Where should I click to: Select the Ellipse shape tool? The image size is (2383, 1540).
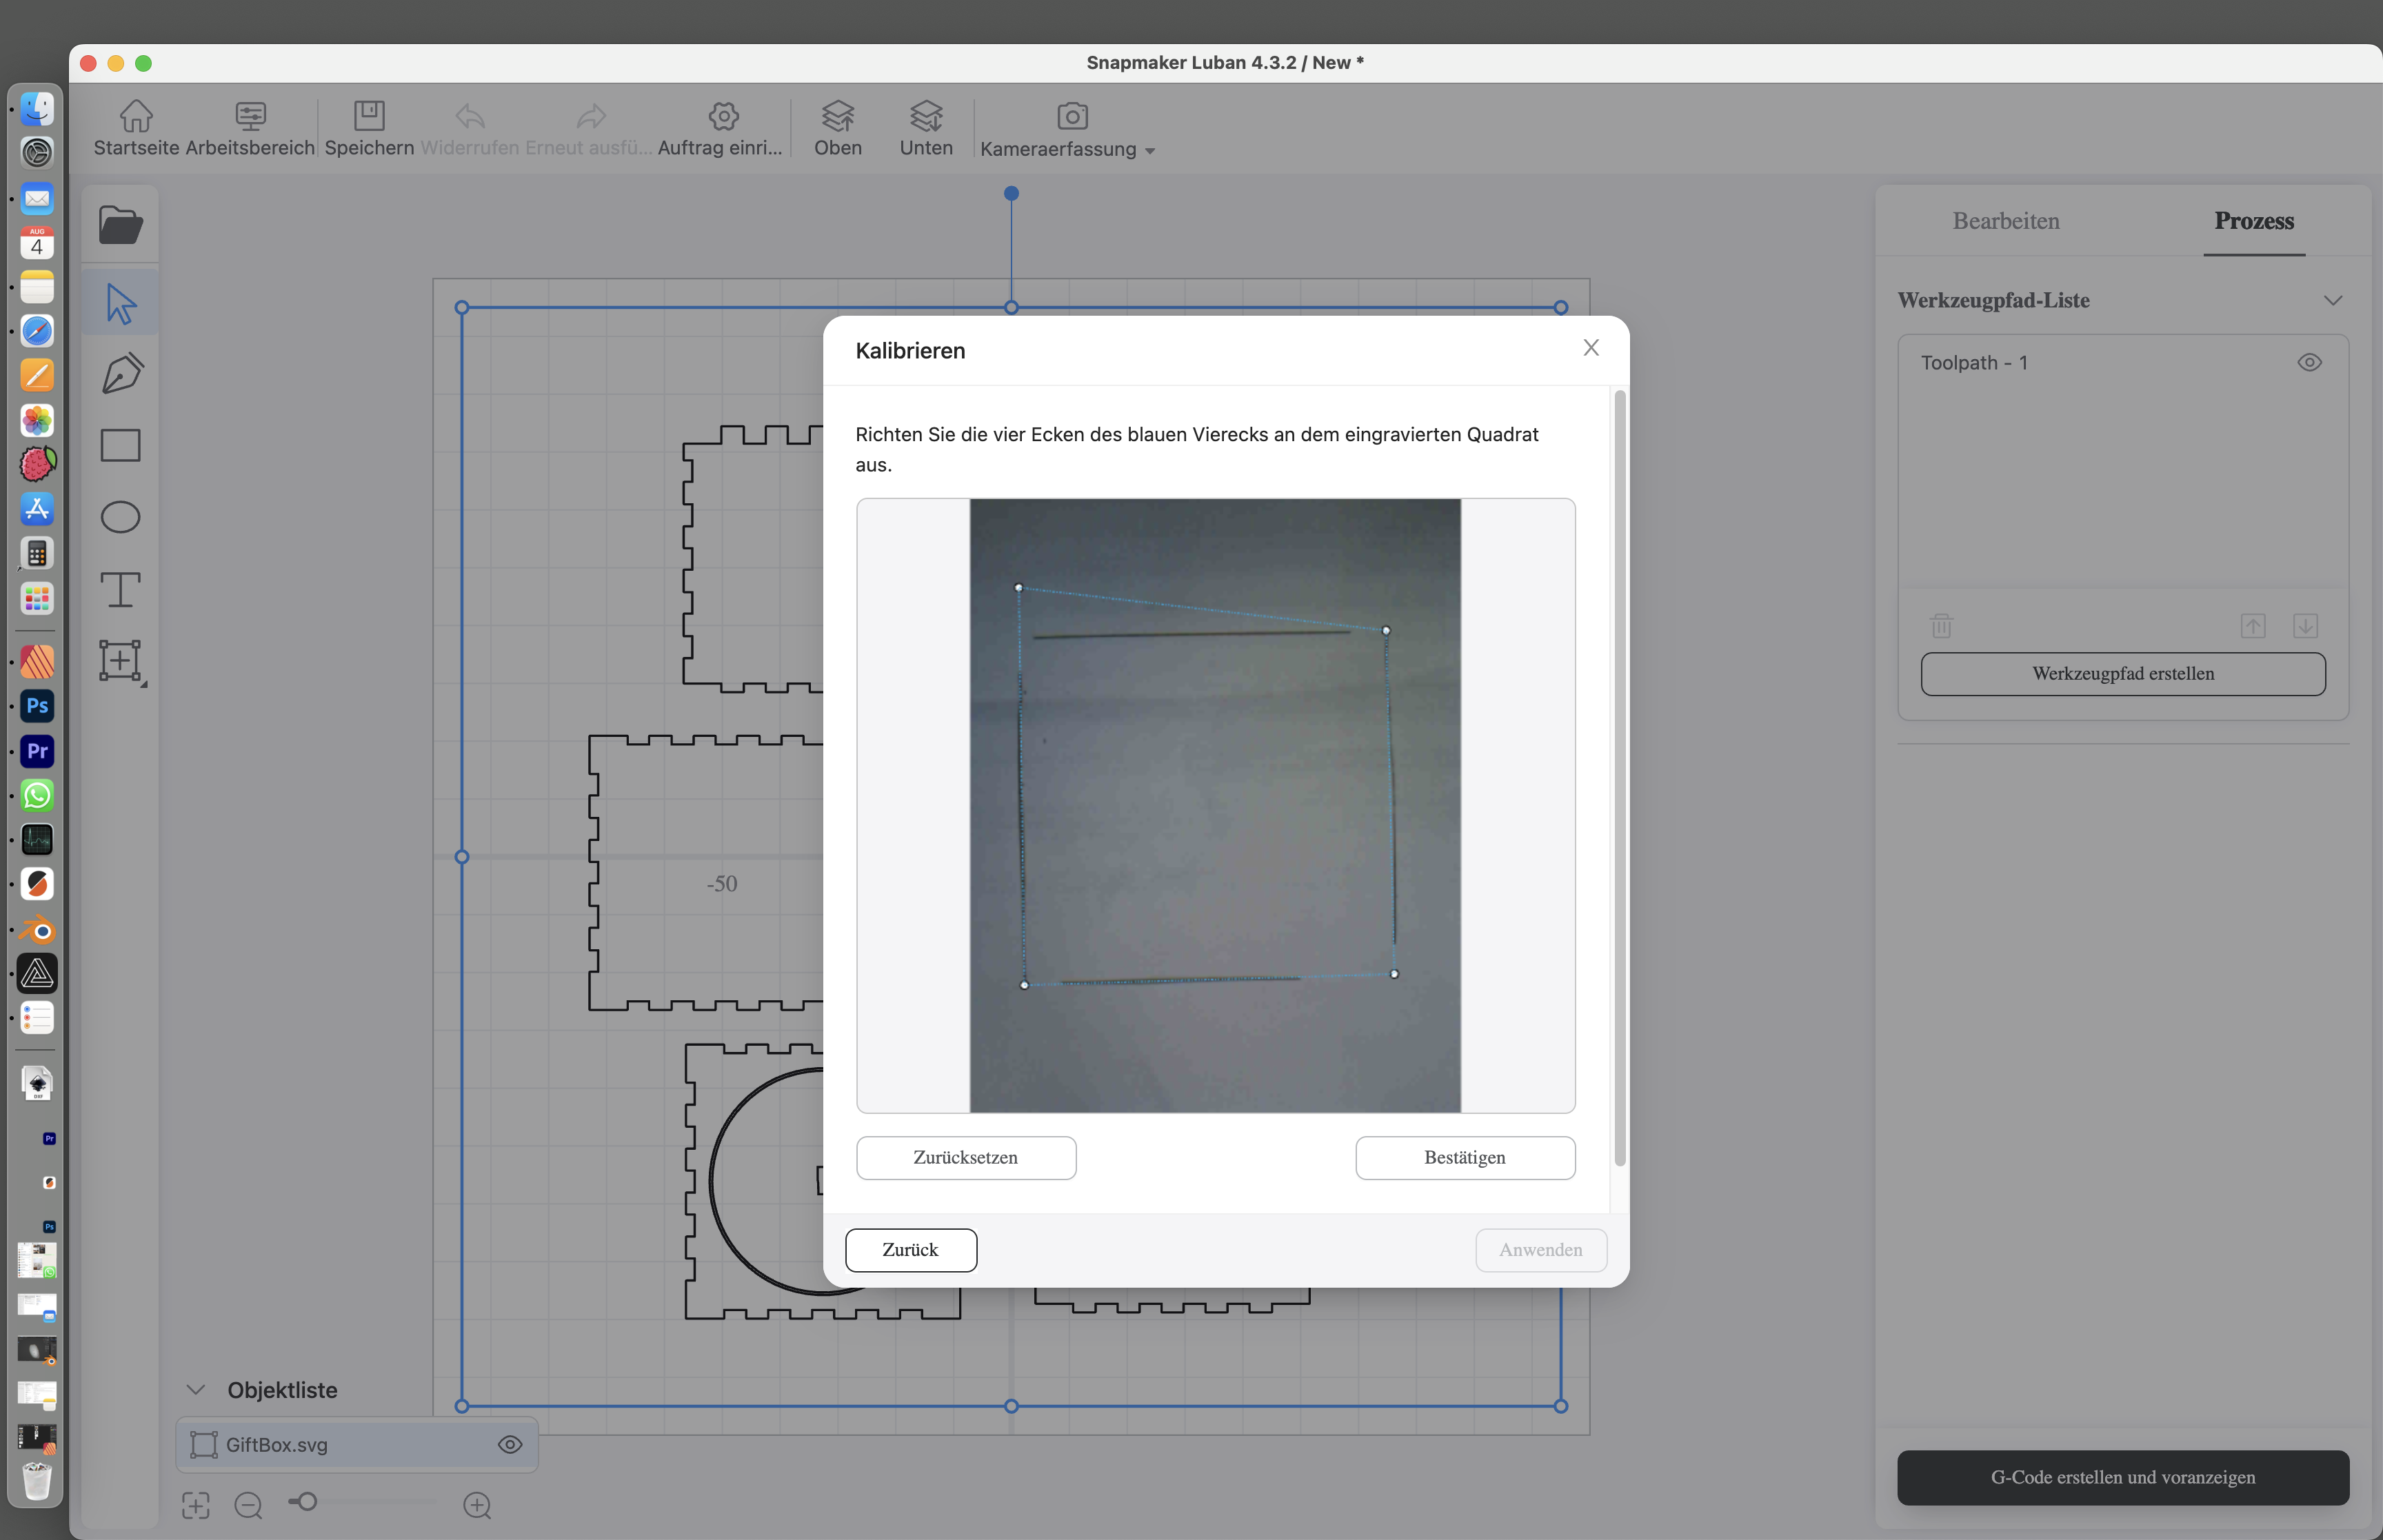121,517
